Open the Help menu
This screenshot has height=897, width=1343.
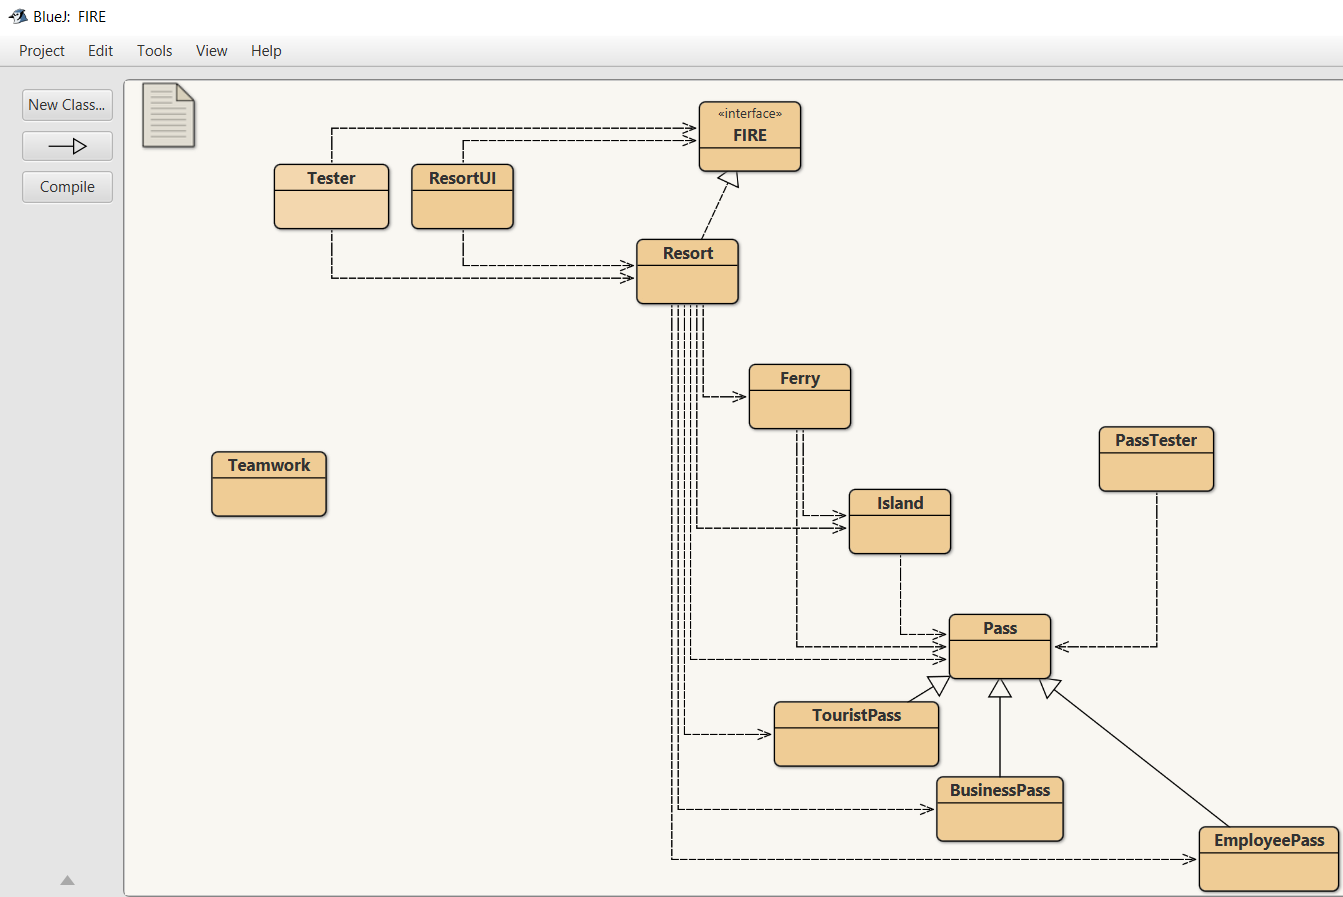[x=266, y=51]
